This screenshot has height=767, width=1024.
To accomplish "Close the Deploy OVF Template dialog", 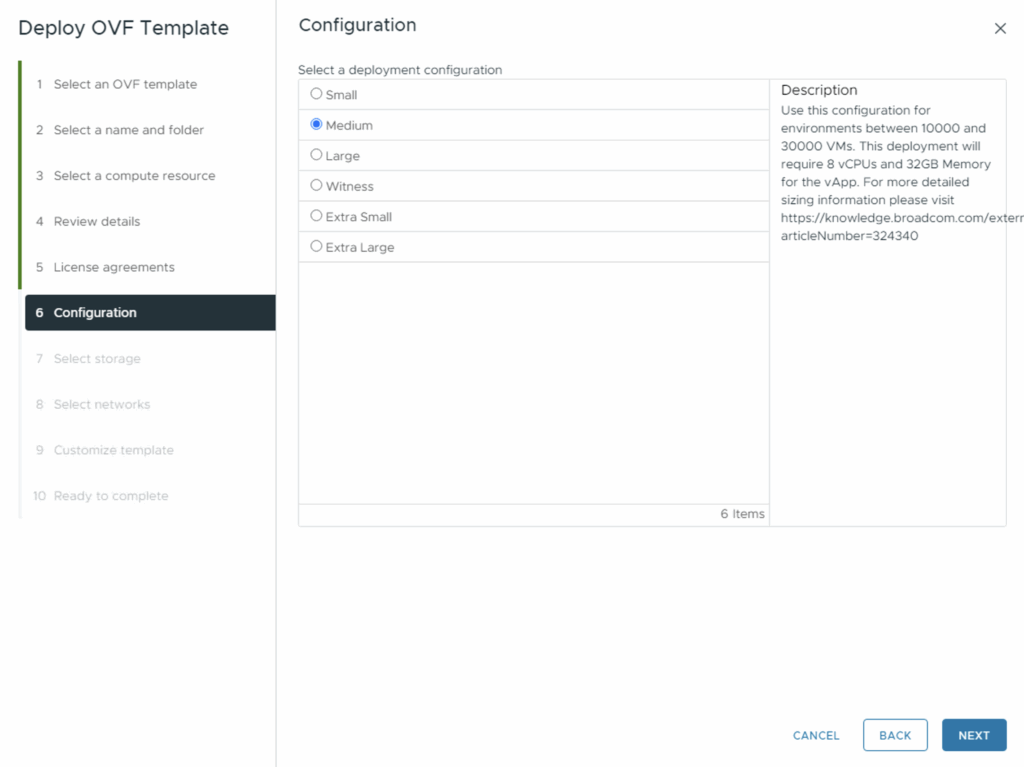I will (x=999, y=29).
